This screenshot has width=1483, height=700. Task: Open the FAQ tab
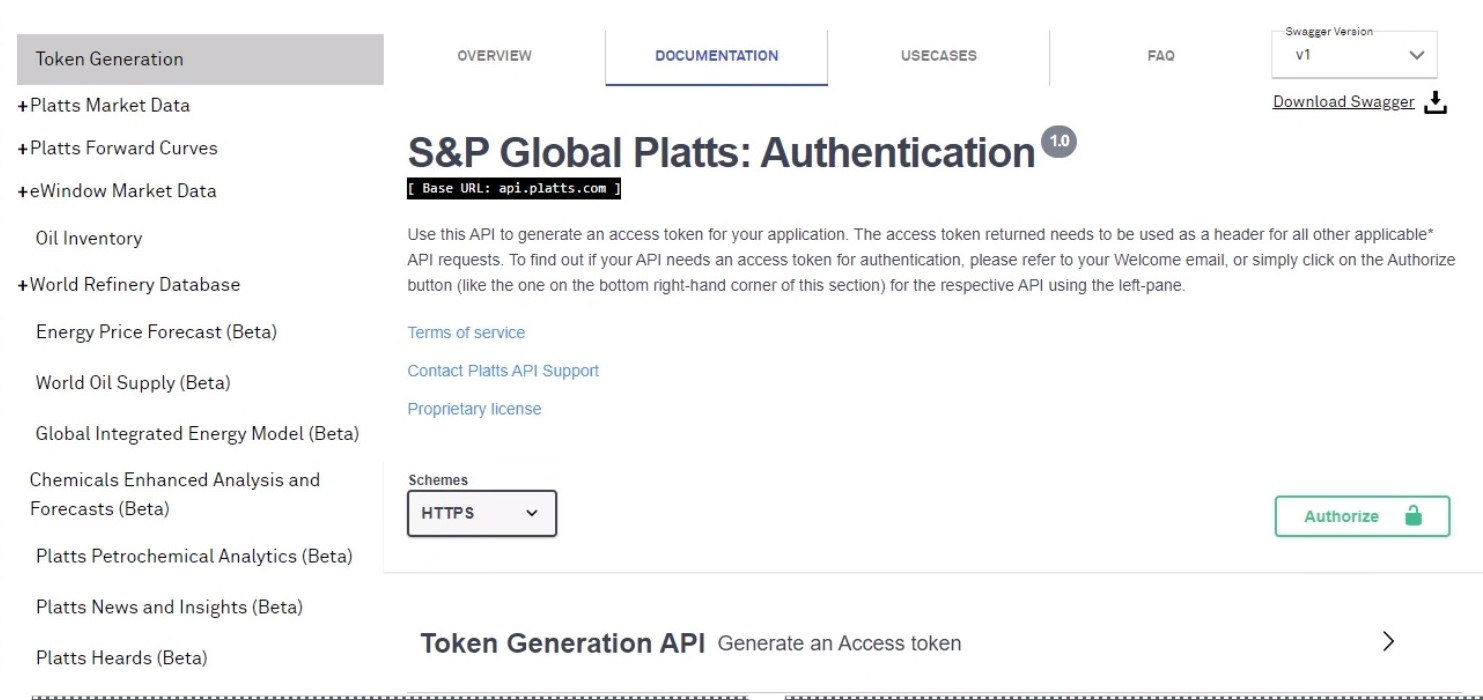click(x=1160, y=56)
